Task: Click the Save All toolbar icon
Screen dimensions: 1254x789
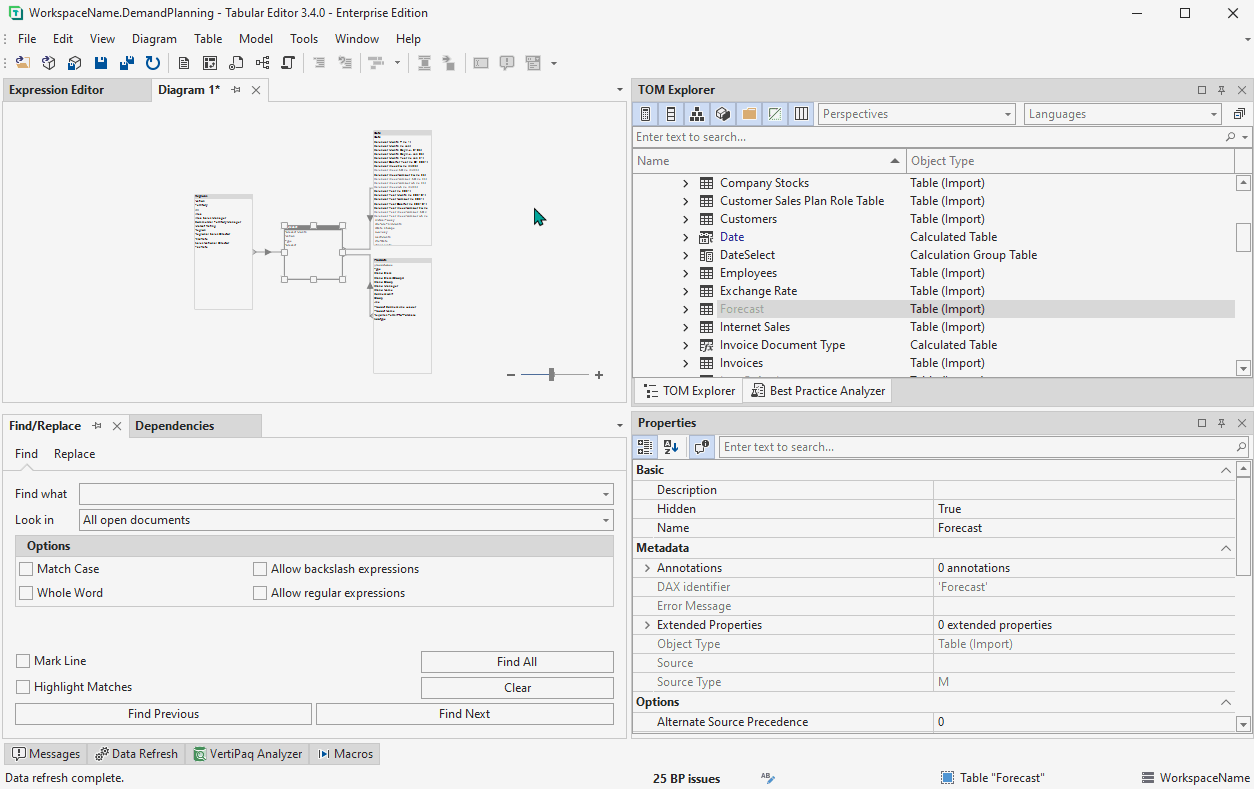Action: pyautogui.click(x=126, y=62)
